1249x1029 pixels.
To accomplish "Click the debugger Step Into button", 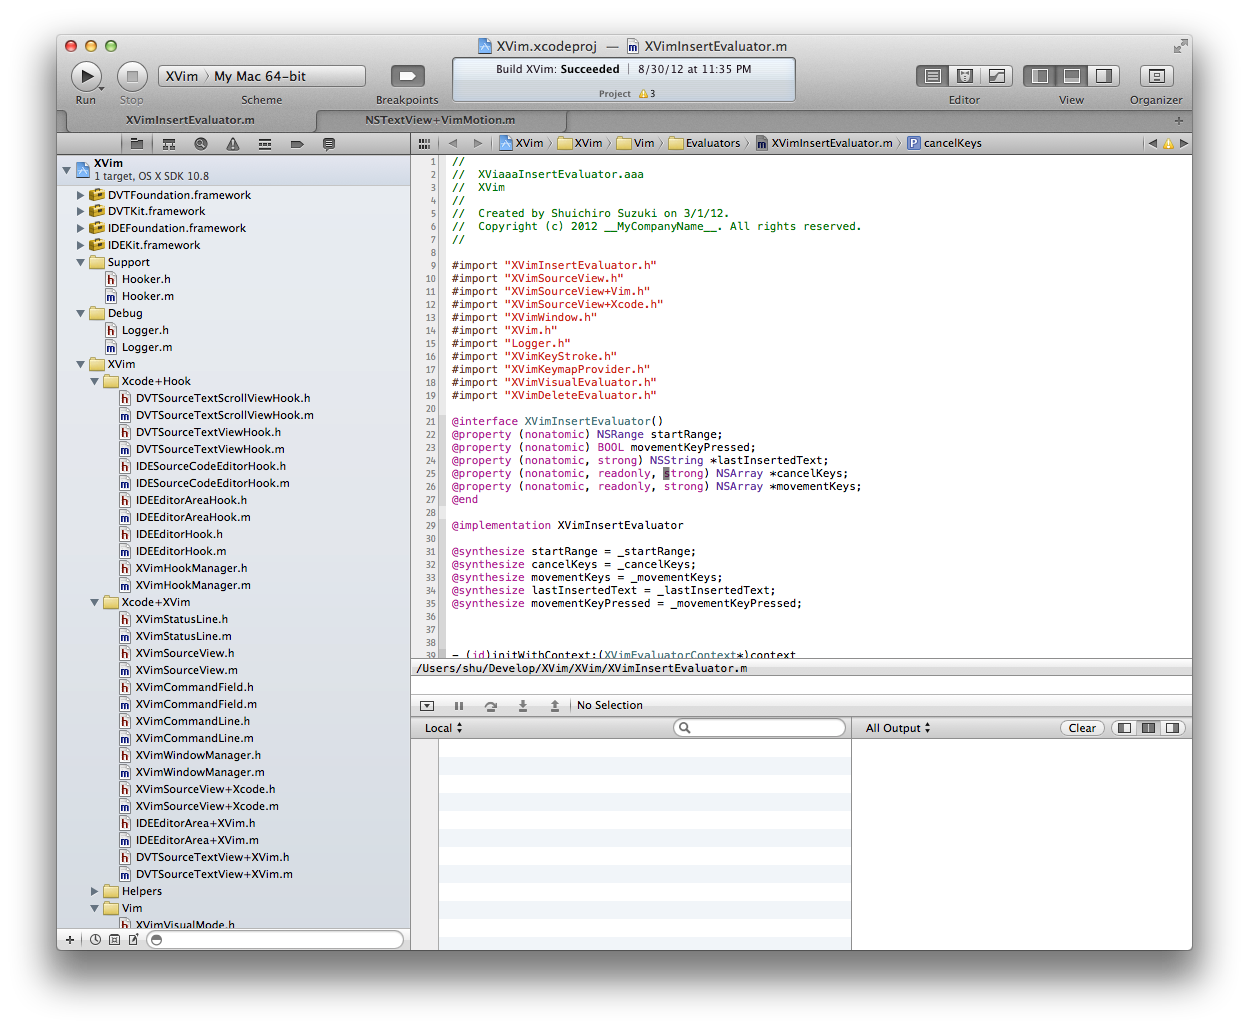I will click(523, 706).
